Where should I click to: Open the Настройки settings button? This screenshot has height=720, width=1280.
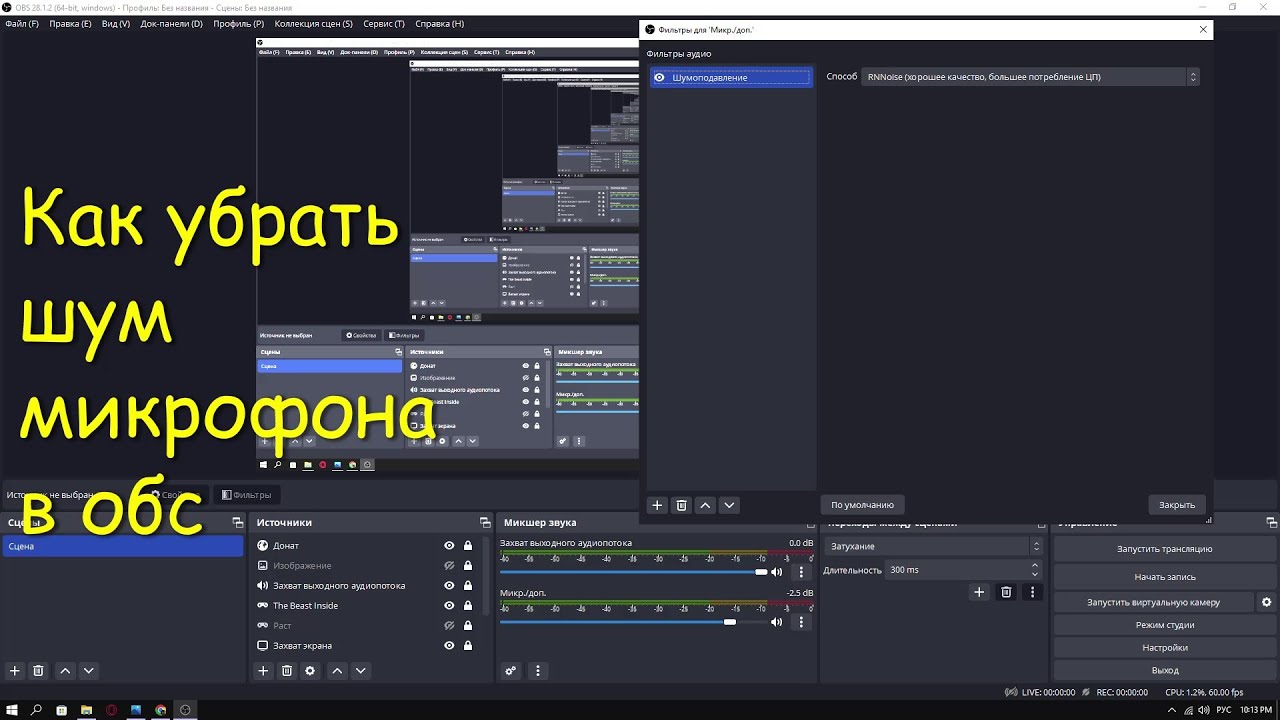click(x=1164, y=648)
